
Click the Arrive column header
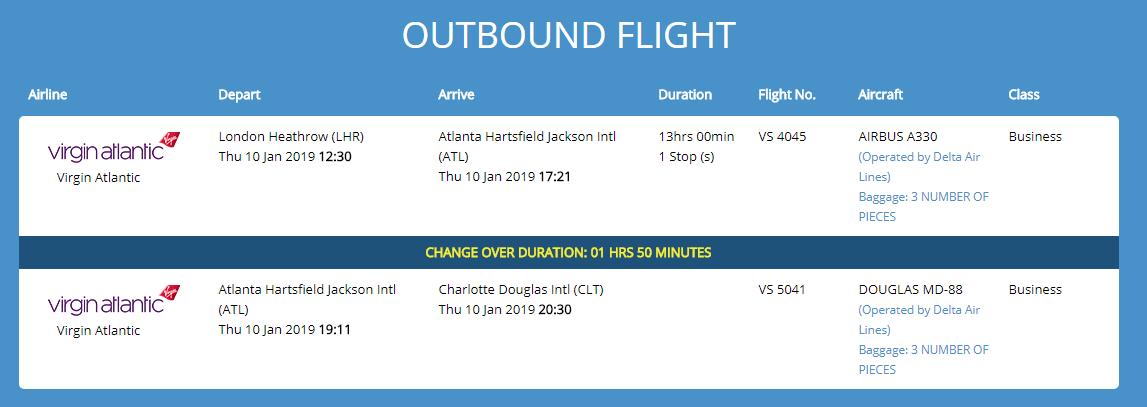[x=456, y=95]
